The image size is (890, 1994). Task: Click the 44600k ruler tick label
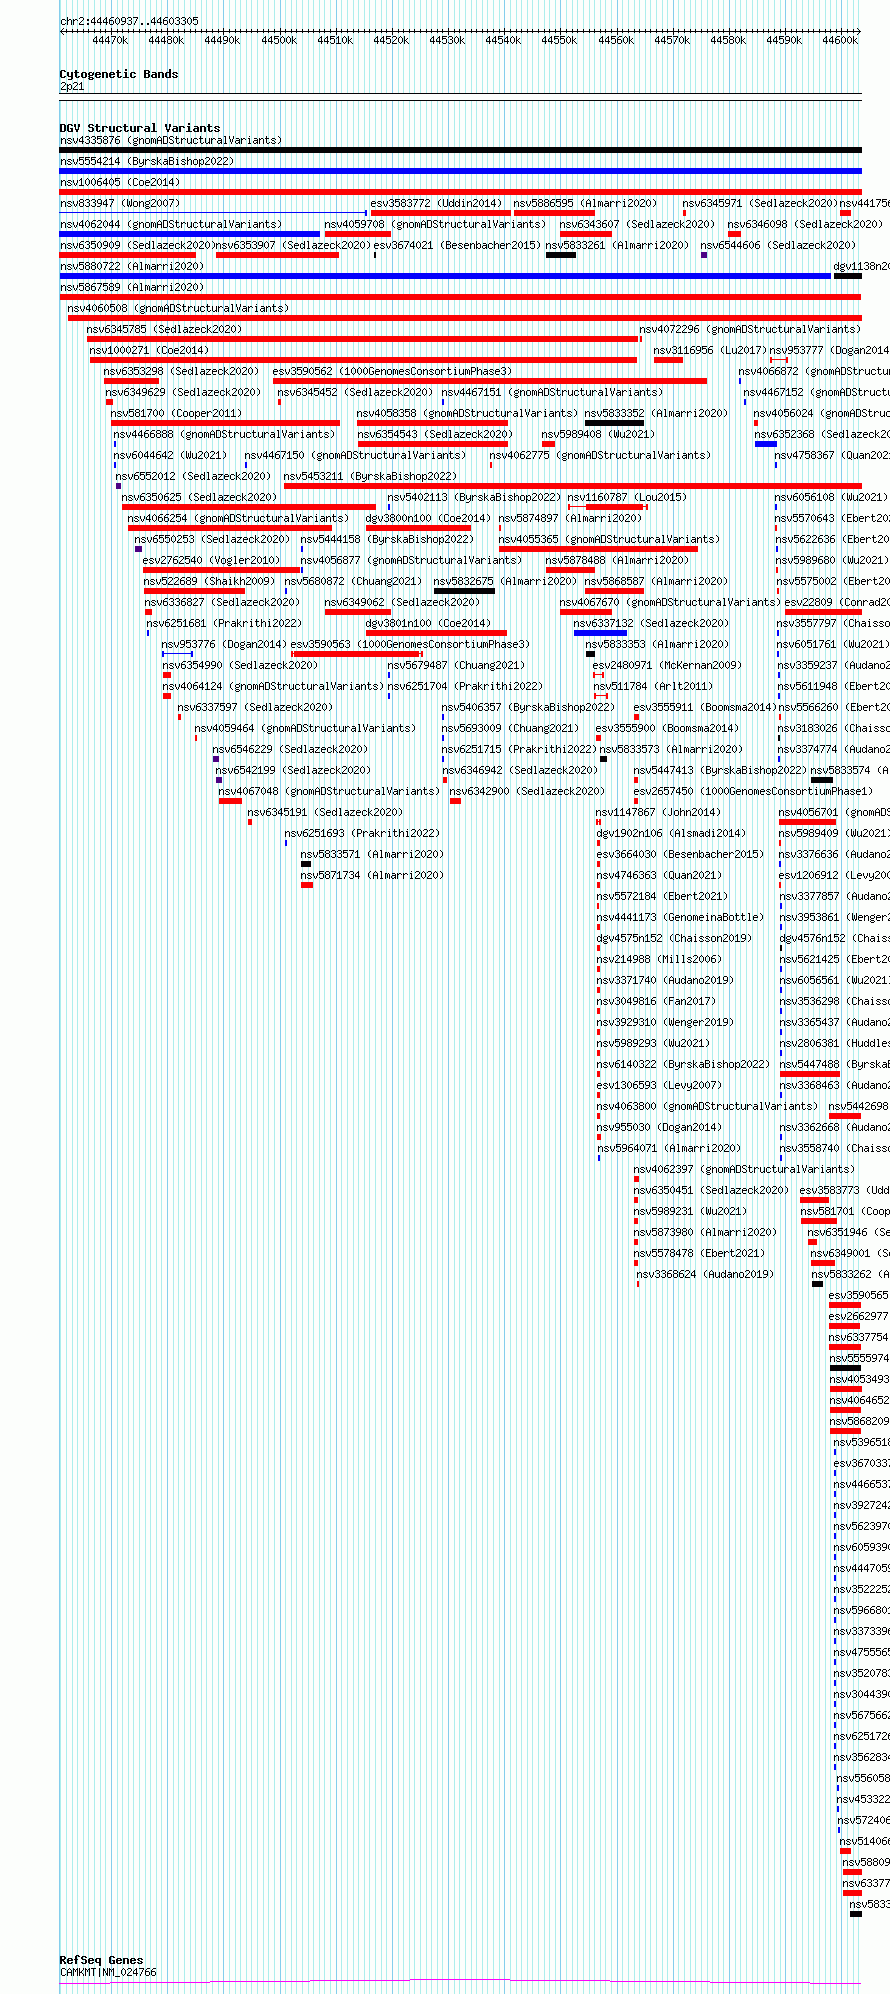pyautogui.click(x=840, y=40)
